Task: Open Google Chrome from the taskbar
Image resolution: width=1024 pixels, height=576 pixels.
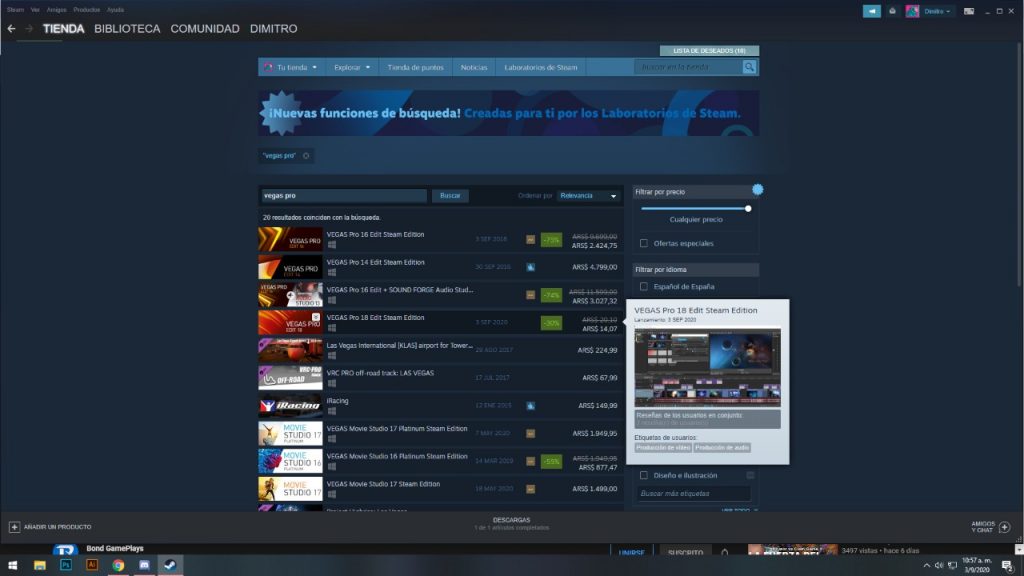Action: [118, 565]
